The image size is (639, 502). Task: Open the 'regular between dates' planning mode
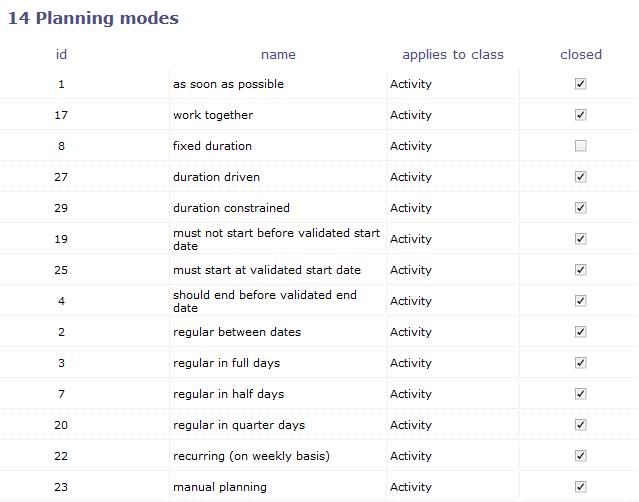(236, 332)
